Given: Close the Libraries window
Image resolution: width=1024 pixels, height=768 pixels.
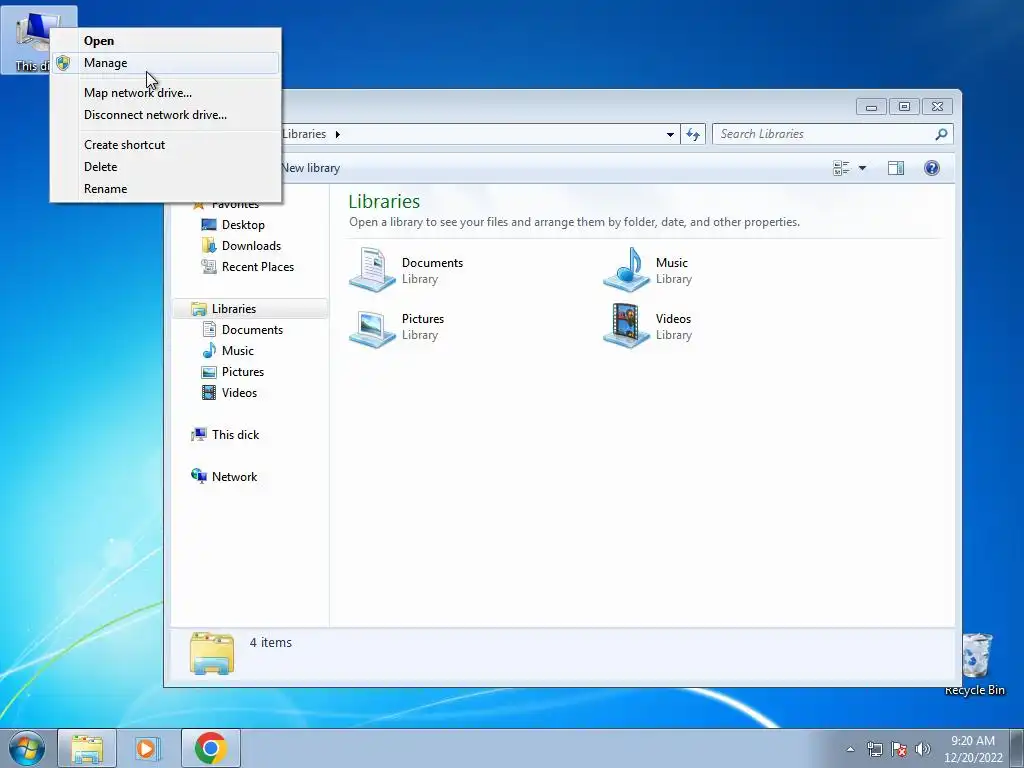Looking at the screenshot, I should pos(937,106).
